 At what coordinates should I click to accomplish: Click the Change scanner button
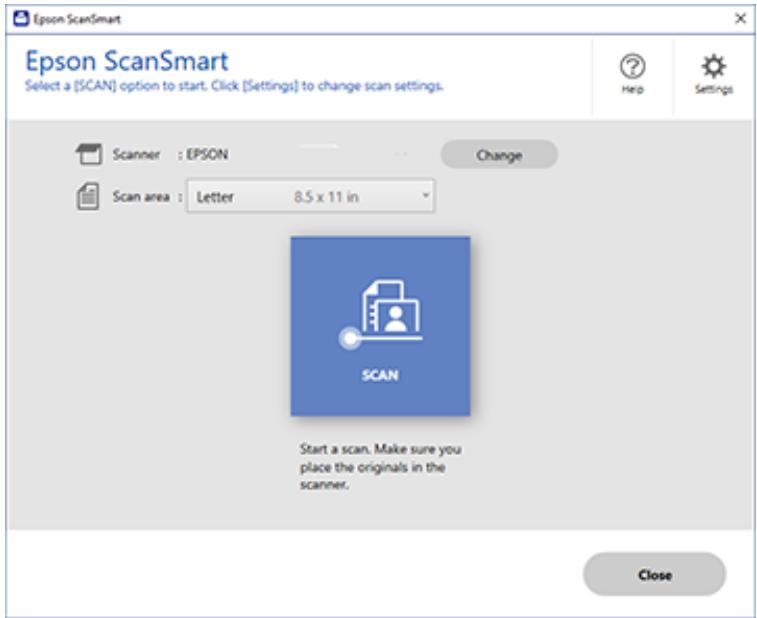(x=499, y=154)
